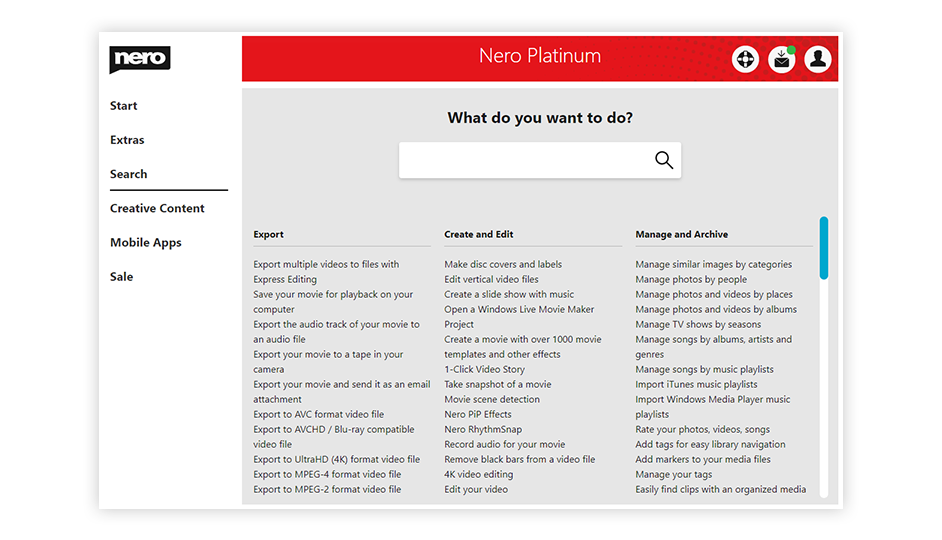Select Export to MPEG-4 format video file
Image resolution: width=942 pixels, height=540 pixels.
(x=327, y=475)
